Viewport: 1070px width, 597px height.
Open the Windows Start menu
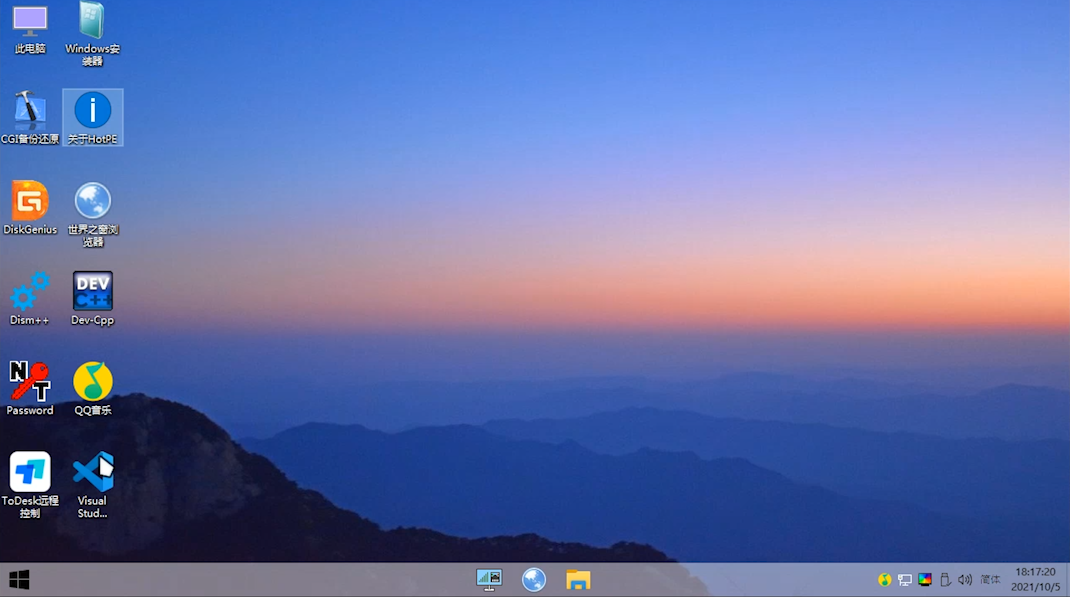[x=19, y=580]
